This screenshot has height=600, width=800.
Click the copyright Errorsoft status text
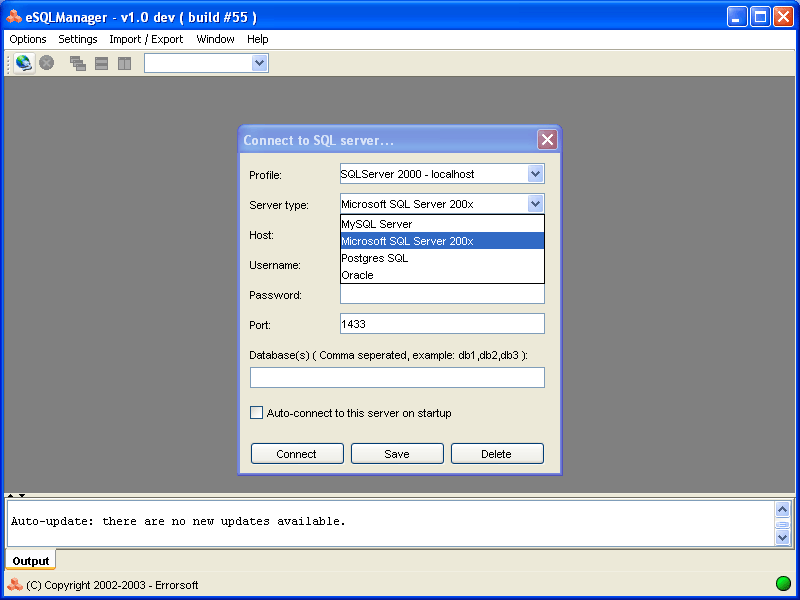coord(112,585)
